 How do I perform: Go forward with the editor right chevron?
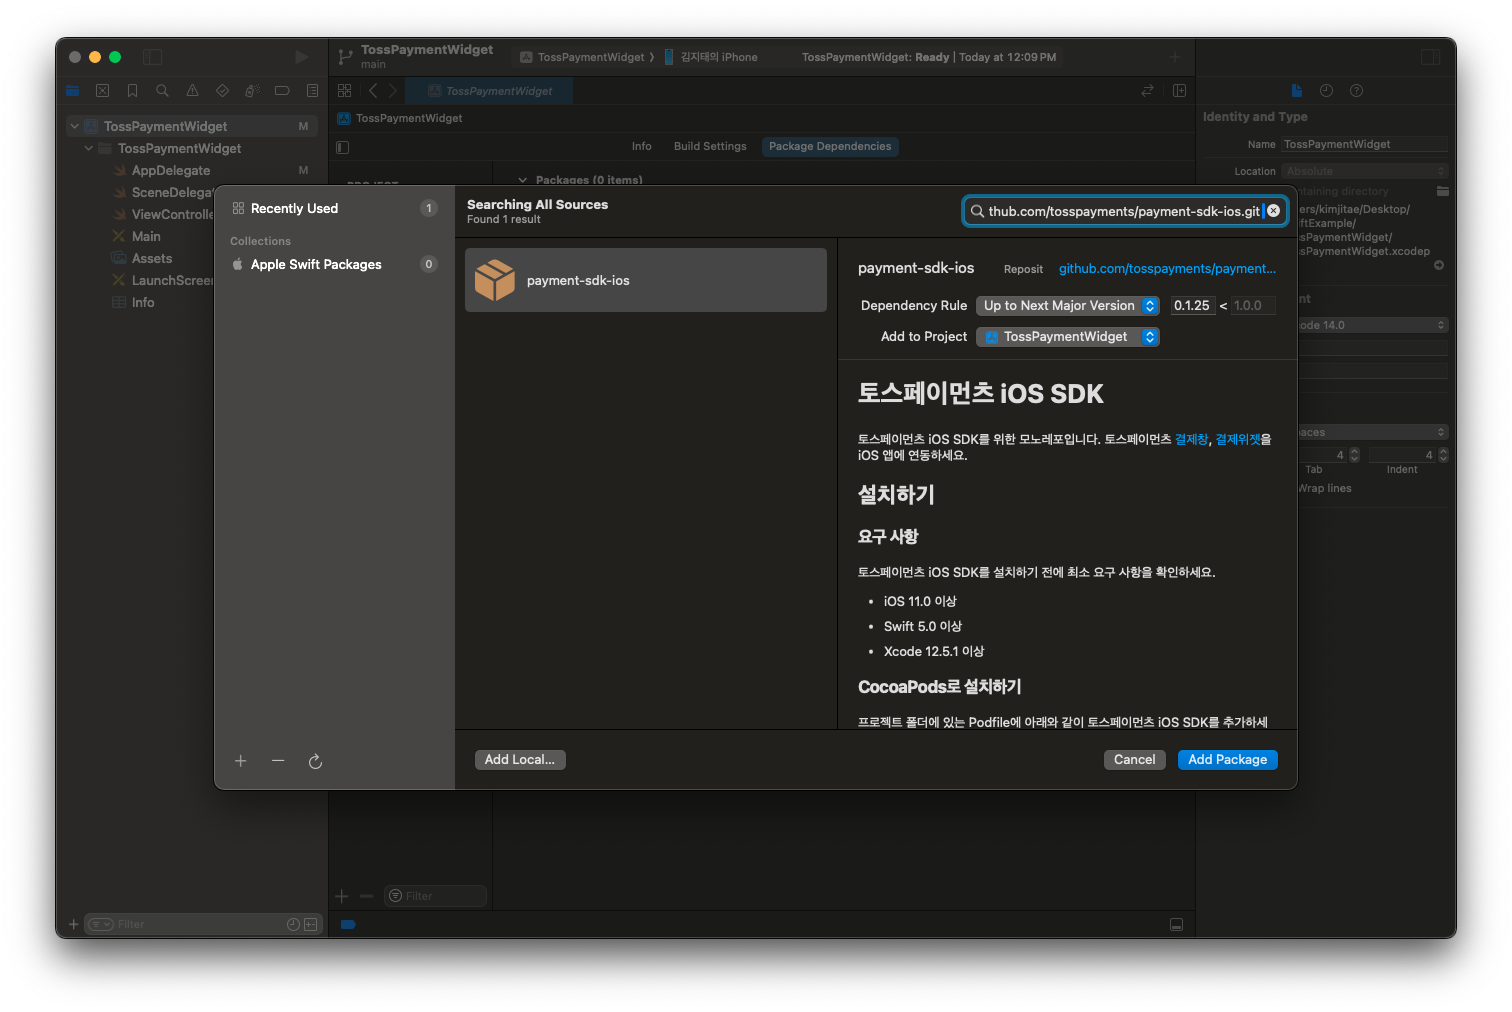393,90
